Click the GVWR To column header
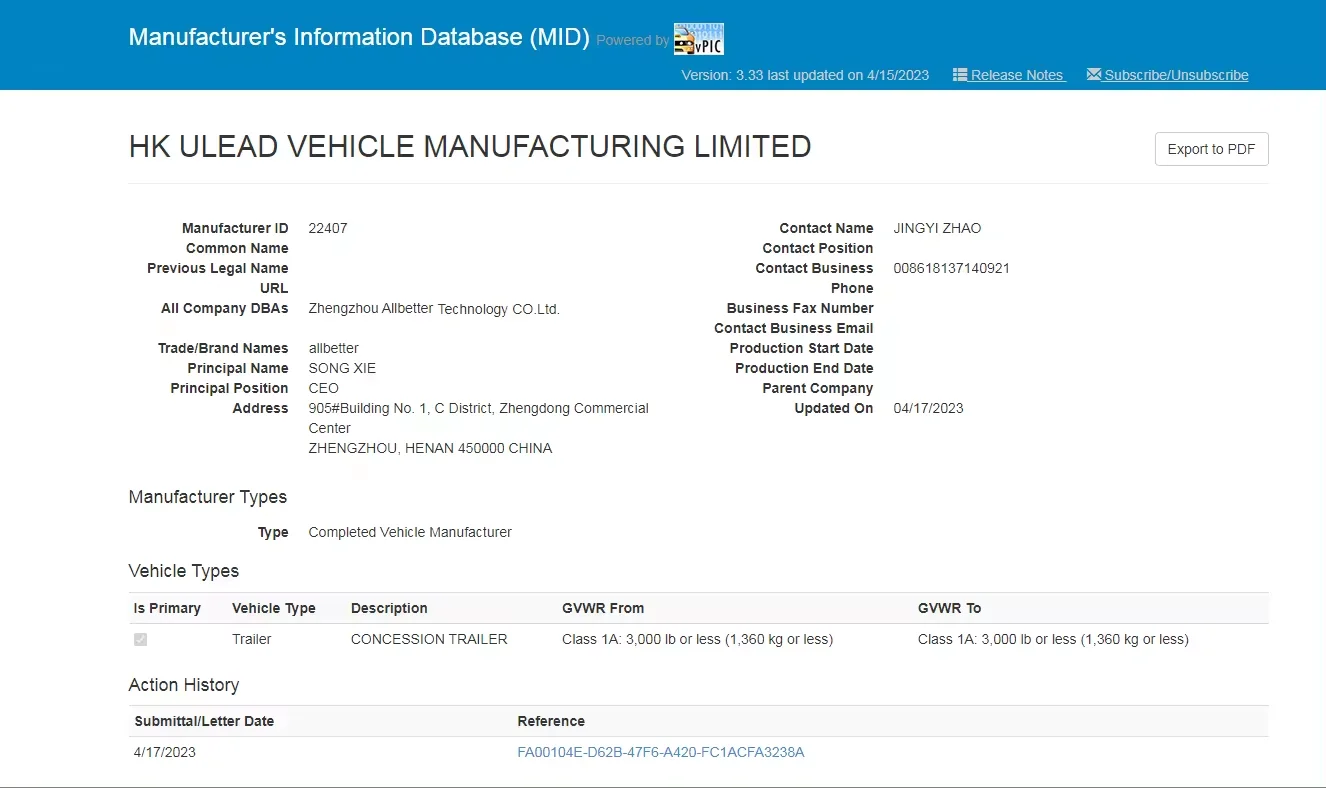Image resolution: width=1326 pixels, height=788 pixels. (949, 608)
